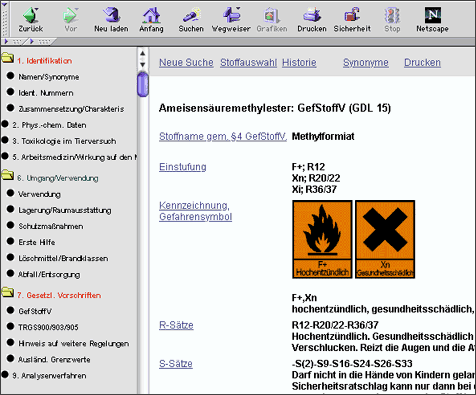Open Schutzmaßnahmen entry
This screenshot has width=476, height=395.
pos(51,226)
